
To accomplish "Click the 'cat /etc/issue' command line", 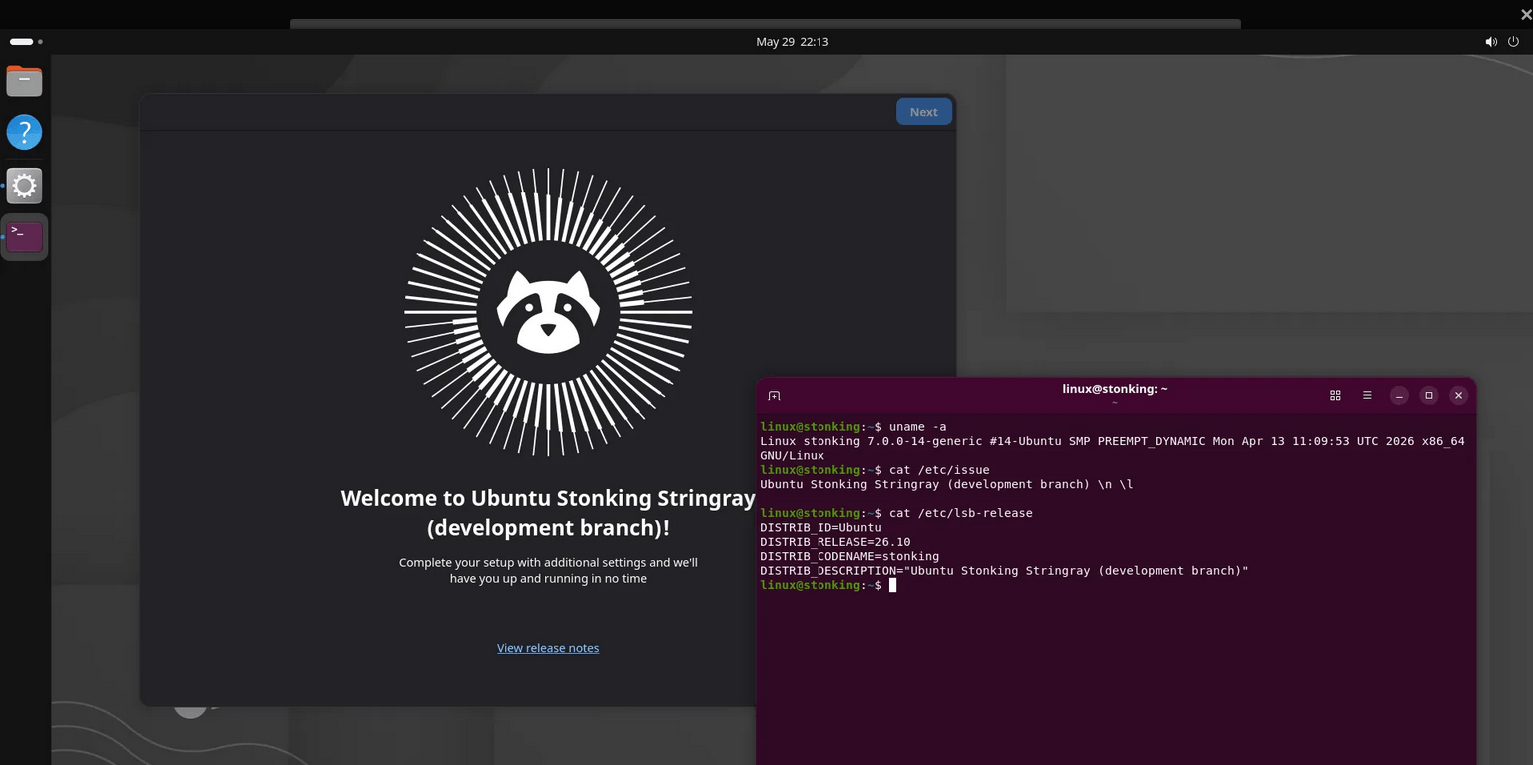I will [x=875, y=470].
